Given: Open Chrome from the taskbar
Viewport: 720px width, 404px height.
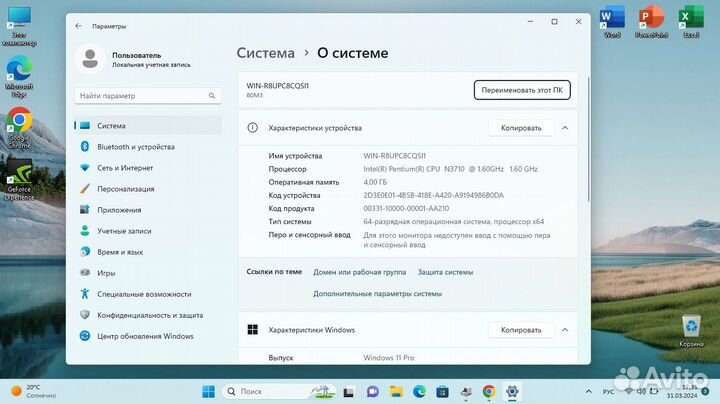Looking at the screenshot, I should pos(489,392).
